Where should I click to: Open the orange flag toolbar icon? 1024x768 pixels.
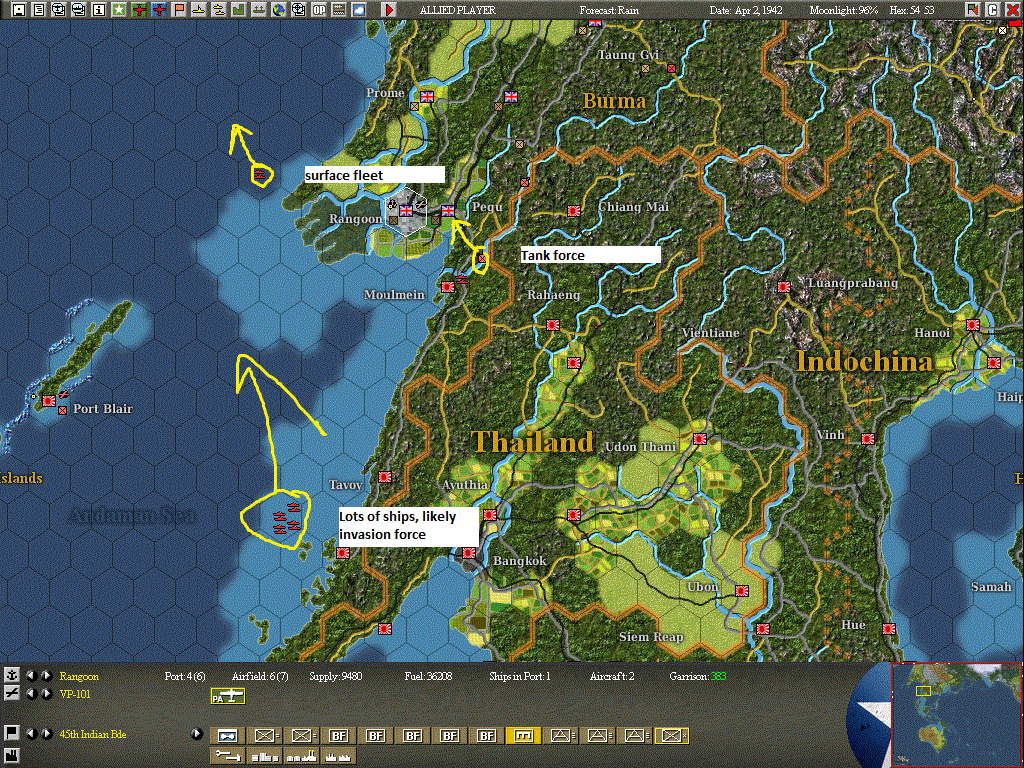[179, 9]
